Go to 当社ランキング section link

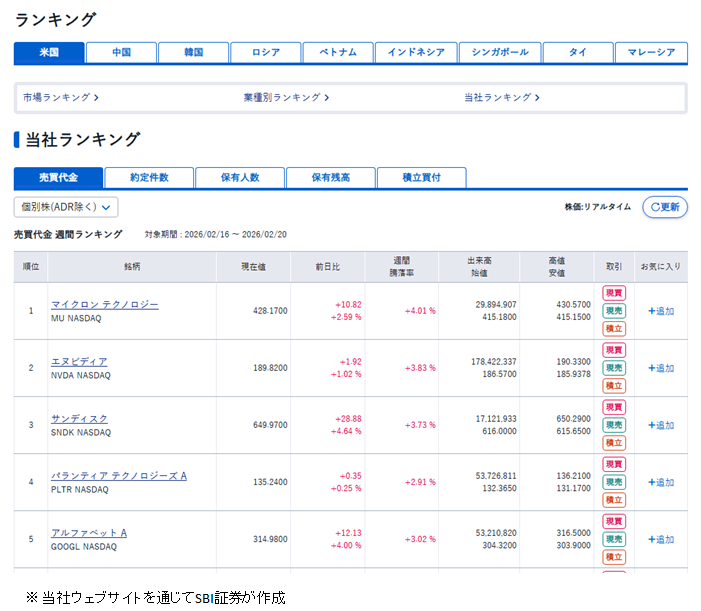coord(502,98)
